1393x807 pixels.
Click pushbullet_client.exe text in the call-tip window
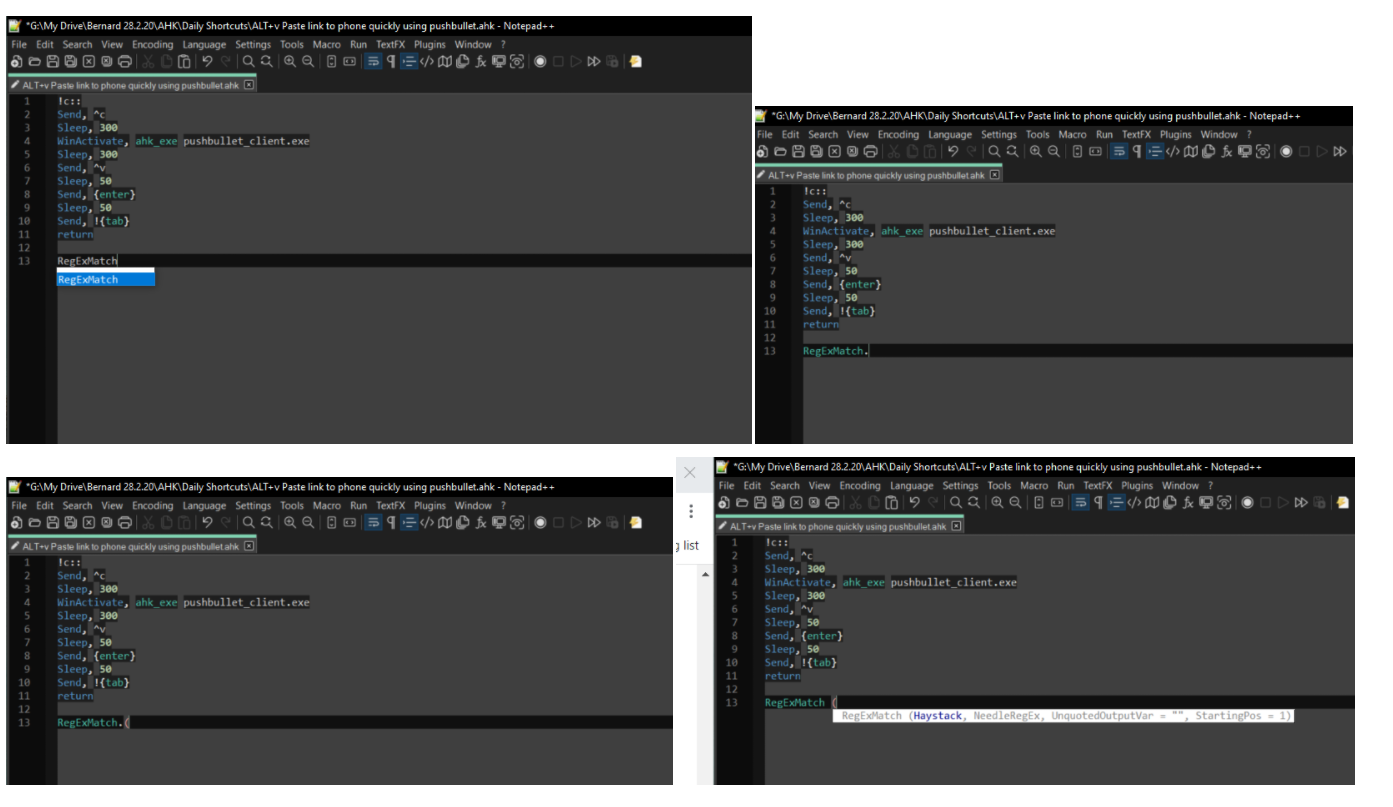[x=954, y=582]
